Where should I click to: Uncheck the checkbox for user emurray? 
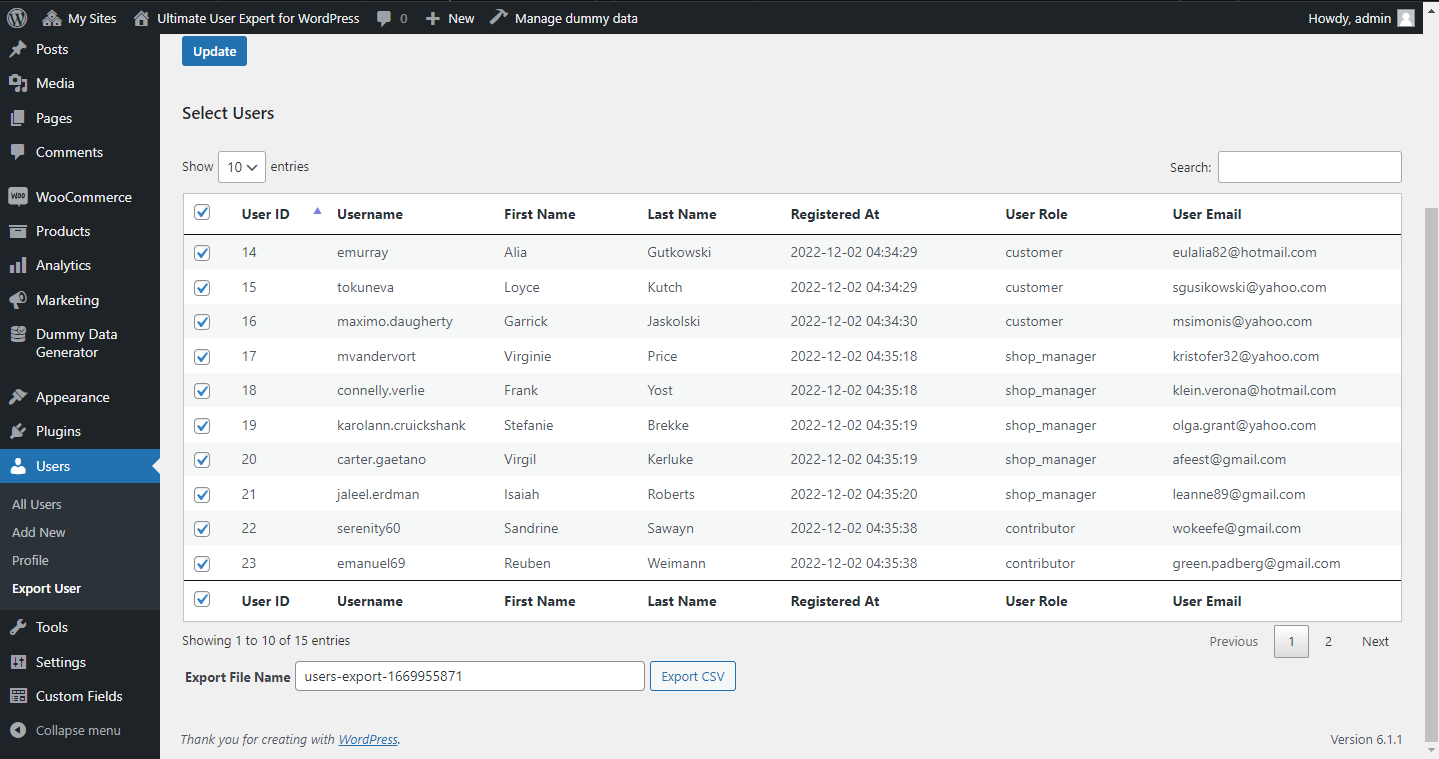pos(202,253)
